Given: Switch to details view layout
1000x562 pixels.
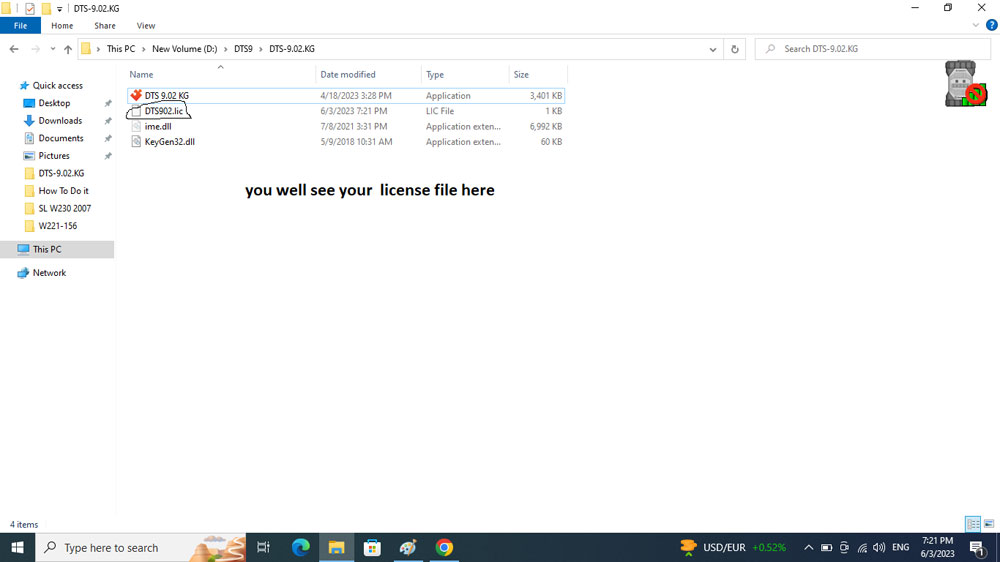Looking at the screenshot, I should pos(972,524).
